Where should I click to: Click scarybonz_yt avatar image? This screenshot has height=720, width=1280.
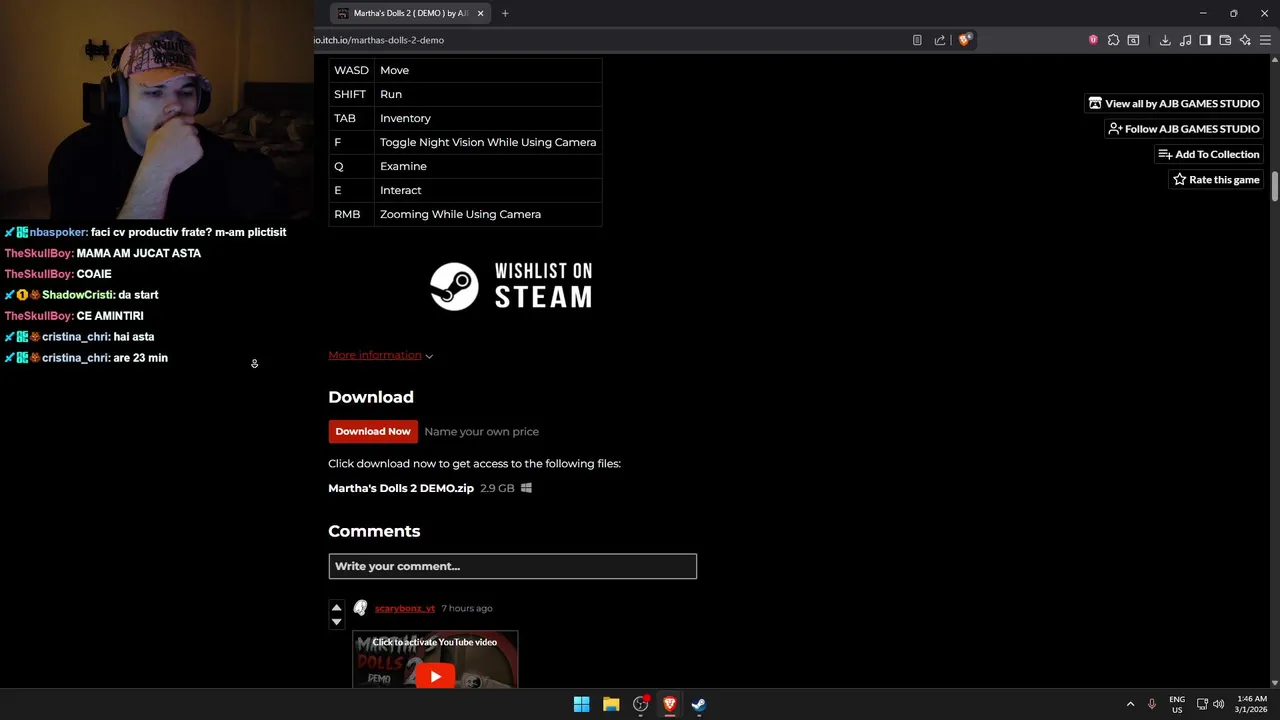pyautogui.click(x=360, y=608)
